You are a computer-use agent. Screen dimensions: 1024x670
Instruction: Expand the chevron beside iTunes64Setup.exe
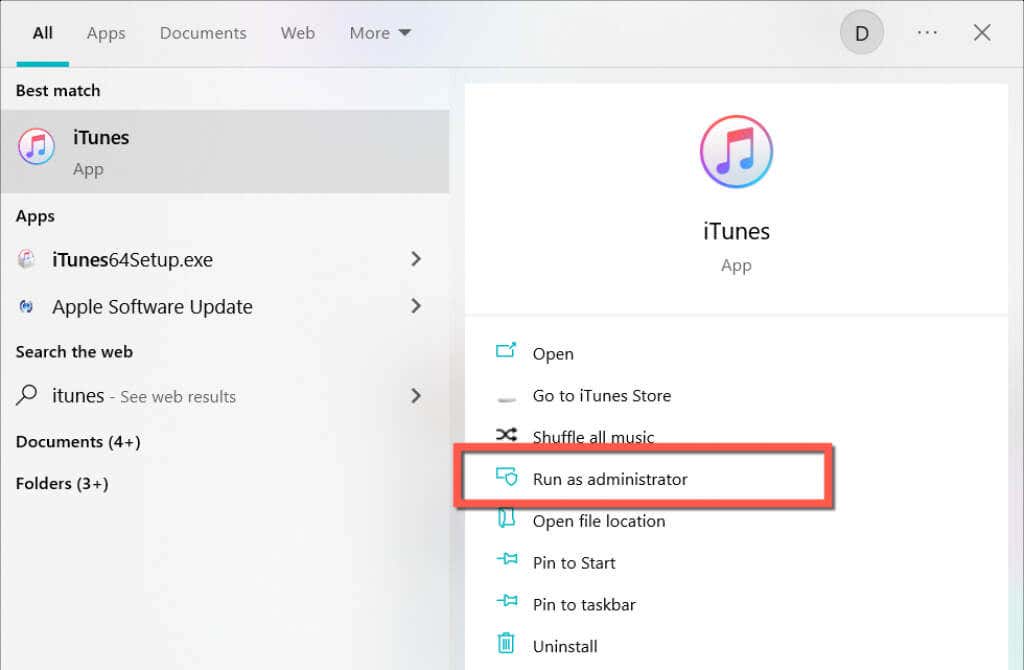(x=416, y=259)
